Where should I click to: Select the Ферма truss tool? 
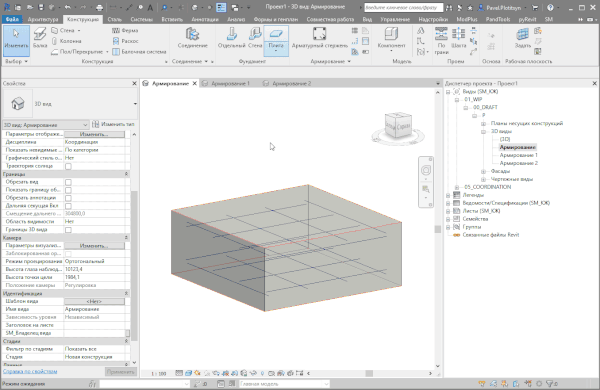(x=125, y=30)
